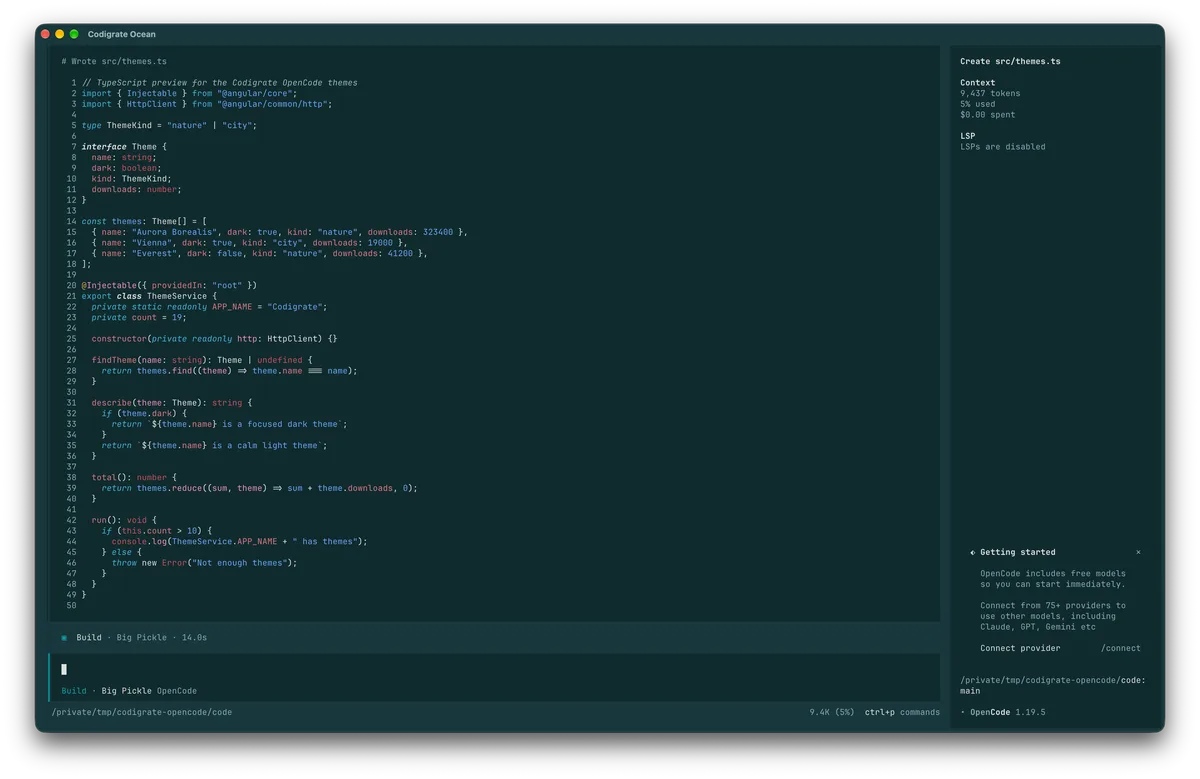Click the bullet icon before OpenCode 1.19.5
This screenshot has width=1200, height=779.
pos(963,713)
